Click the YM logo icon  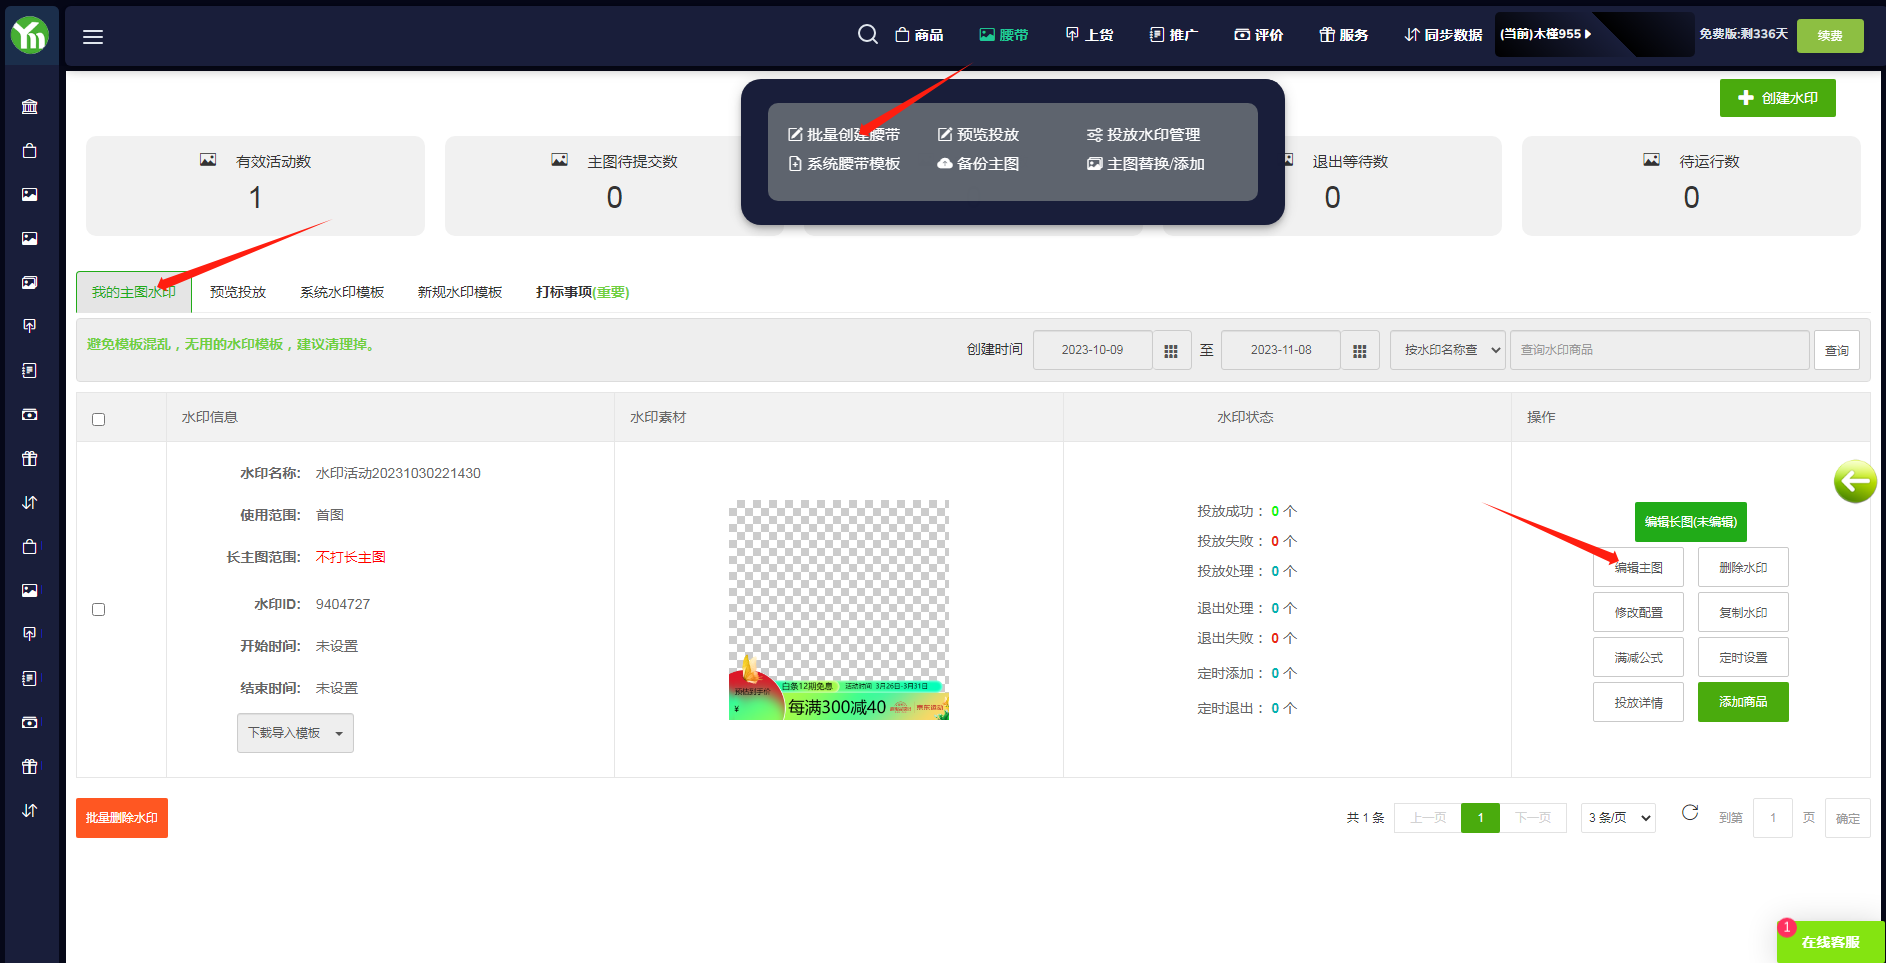30,35
